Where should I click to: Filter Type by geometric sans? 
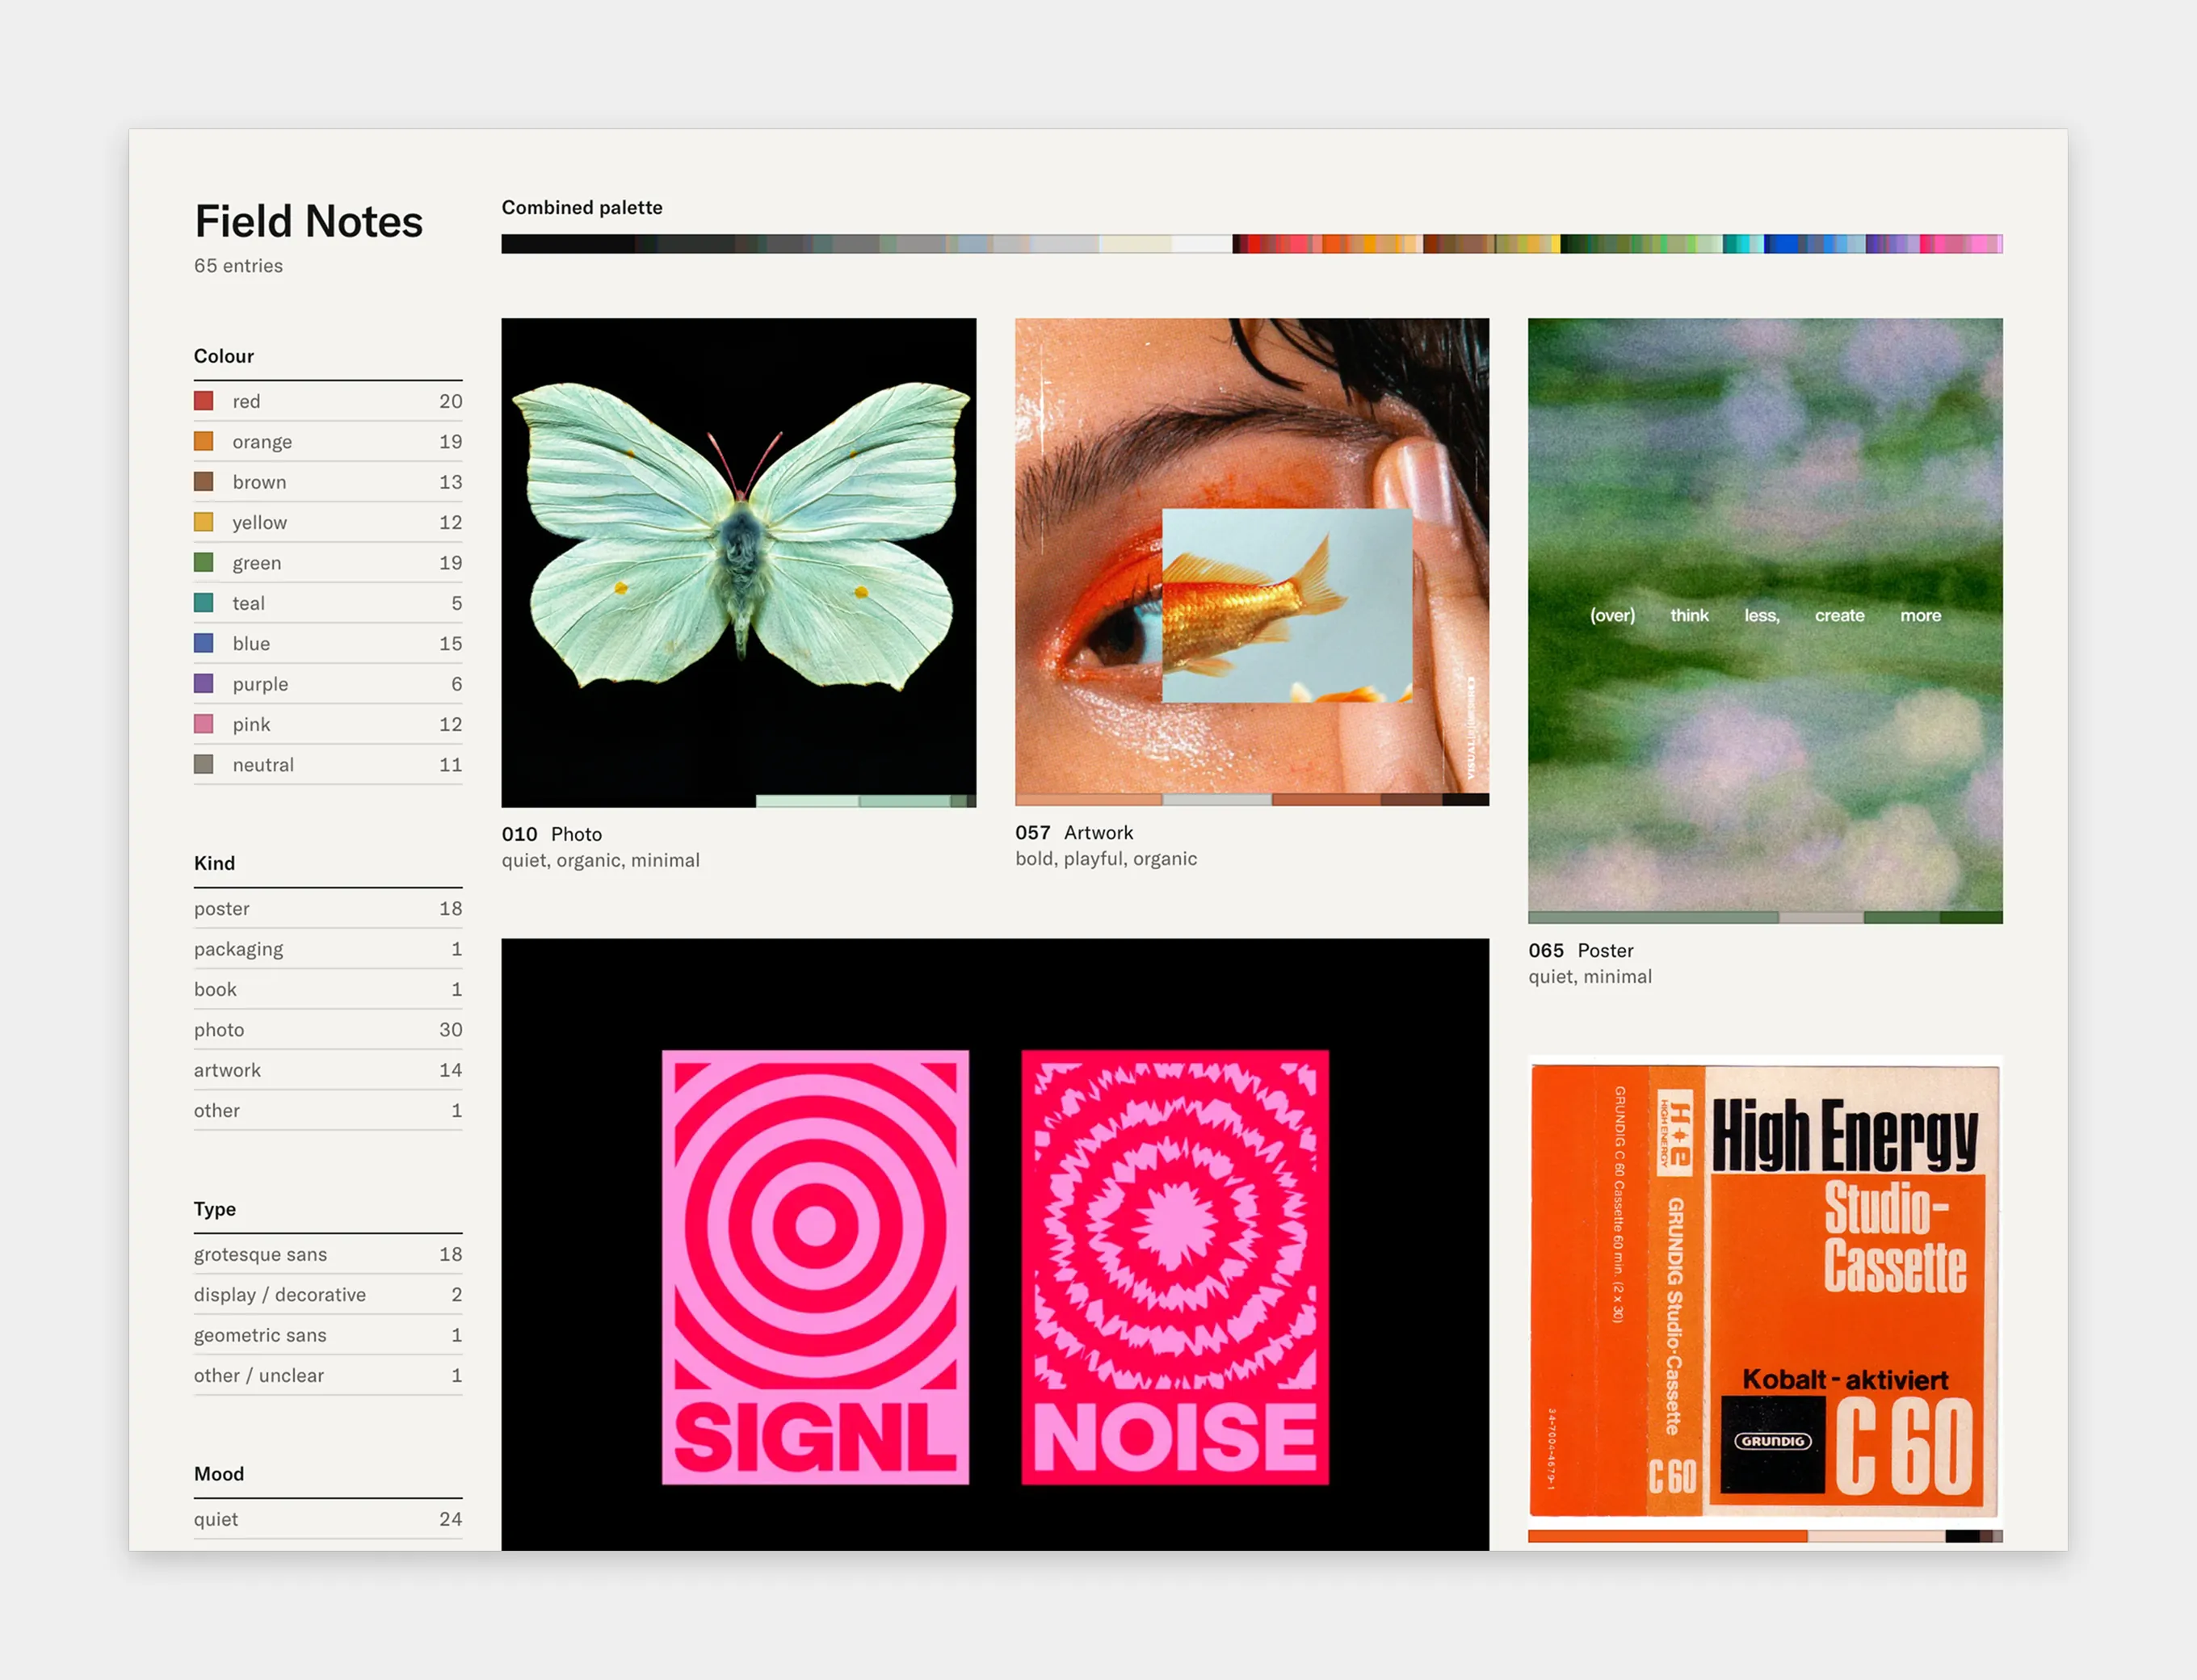(x=328, y=1335)
